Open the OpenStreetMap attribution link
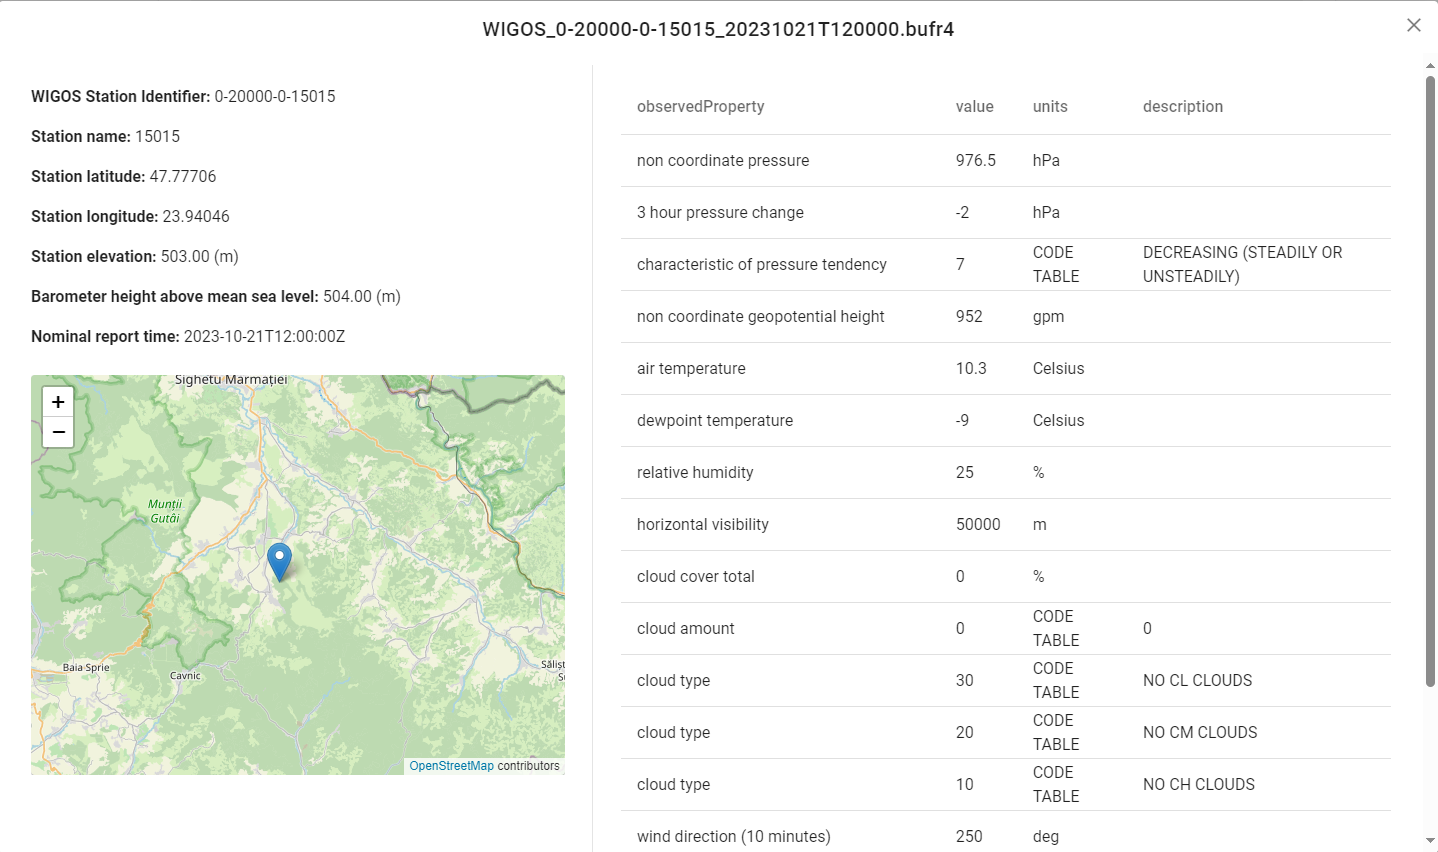 (451, 766)
